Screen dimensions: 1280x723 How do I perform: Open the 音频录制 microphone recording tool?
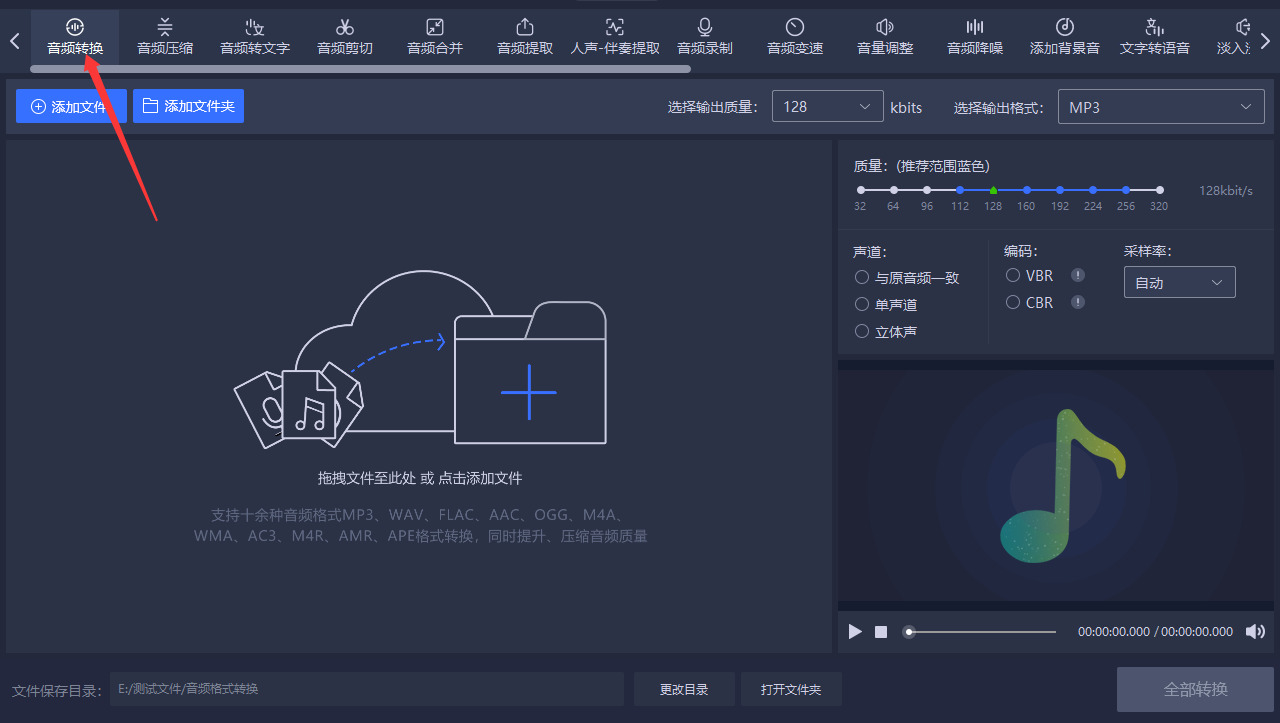(705, 36)
